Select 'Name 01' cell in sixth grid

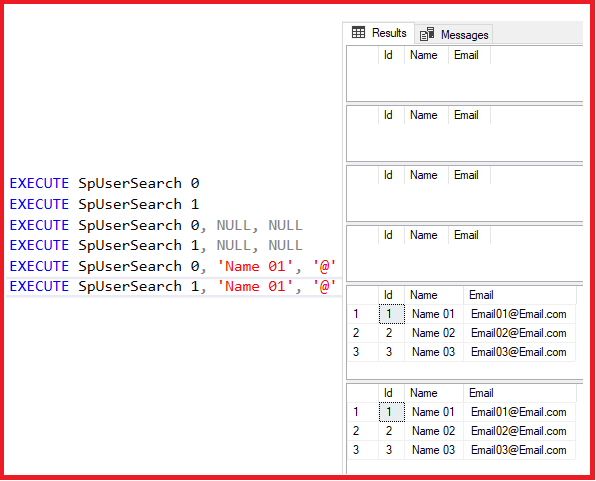(x=434, y=412)
